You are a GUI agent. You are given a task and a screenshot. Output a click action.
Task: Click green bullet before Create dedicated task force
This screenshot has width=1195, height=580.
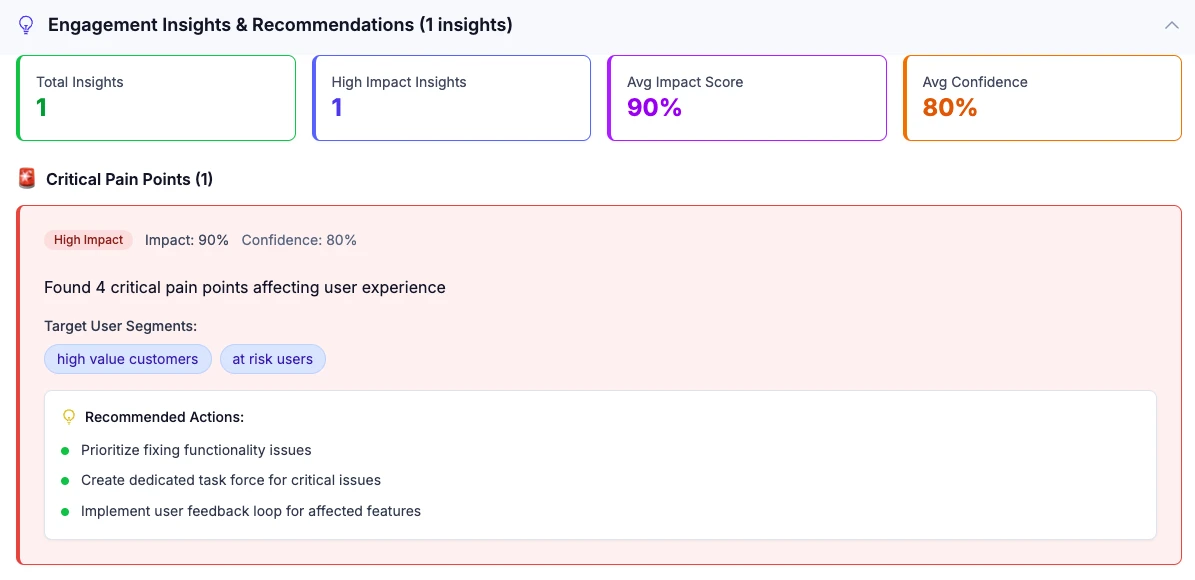(x=65, y=481)
